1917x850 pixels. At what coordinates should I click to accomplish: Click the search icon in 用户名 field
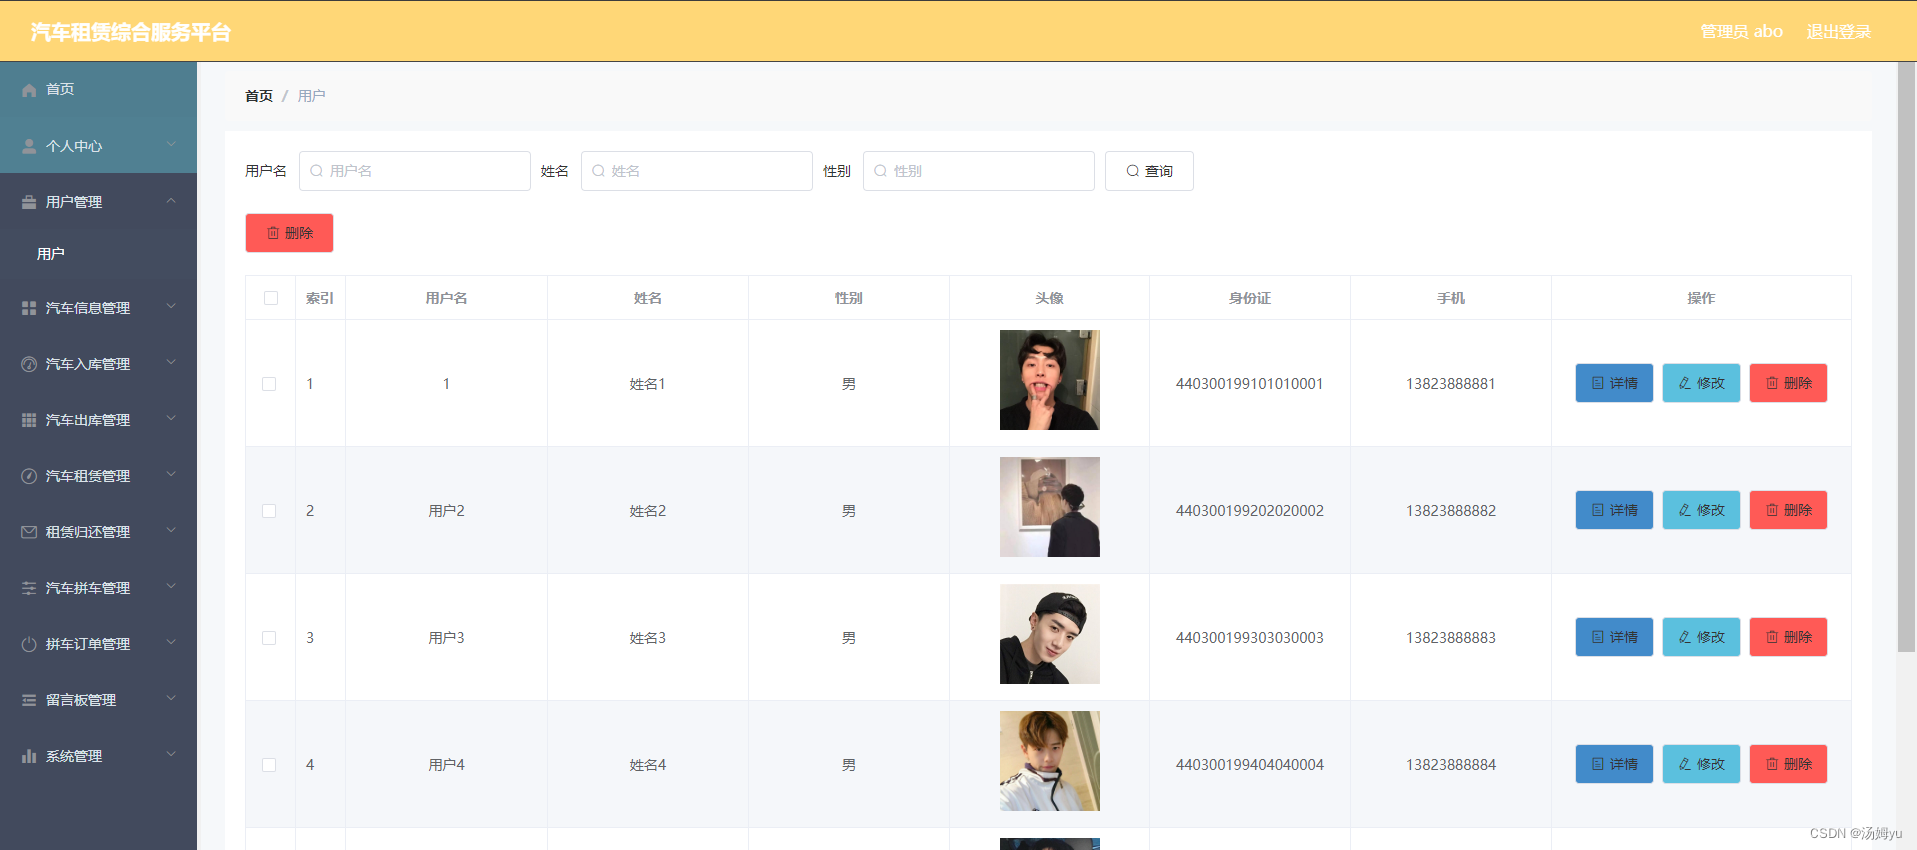tap(316, 171)
